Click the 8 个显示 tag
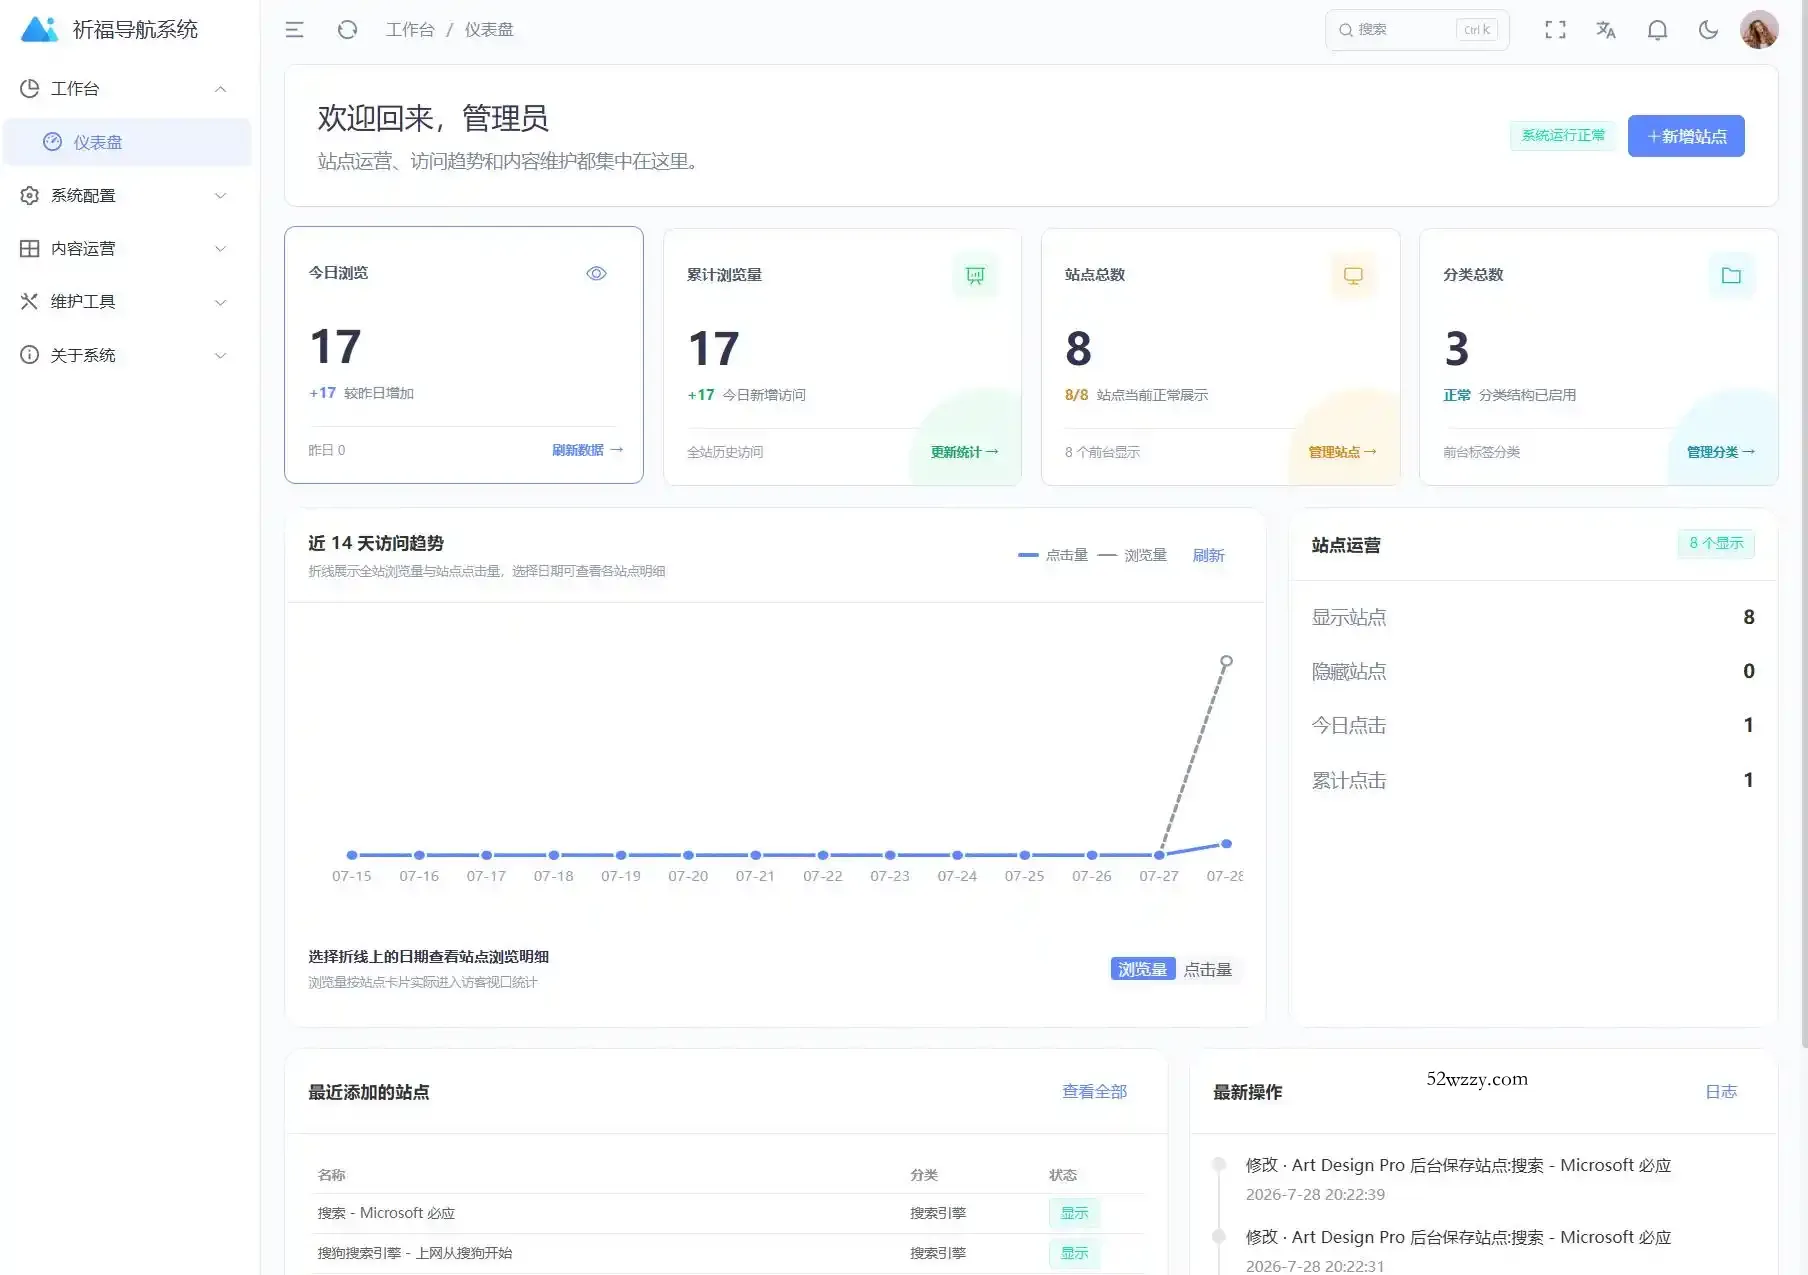 click(x=1716, y=543)
